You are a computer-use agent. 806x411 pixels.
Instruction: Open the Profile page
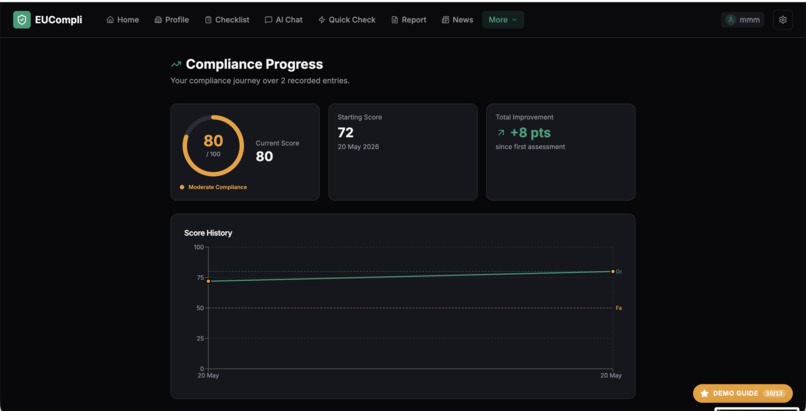coord(172,20)
